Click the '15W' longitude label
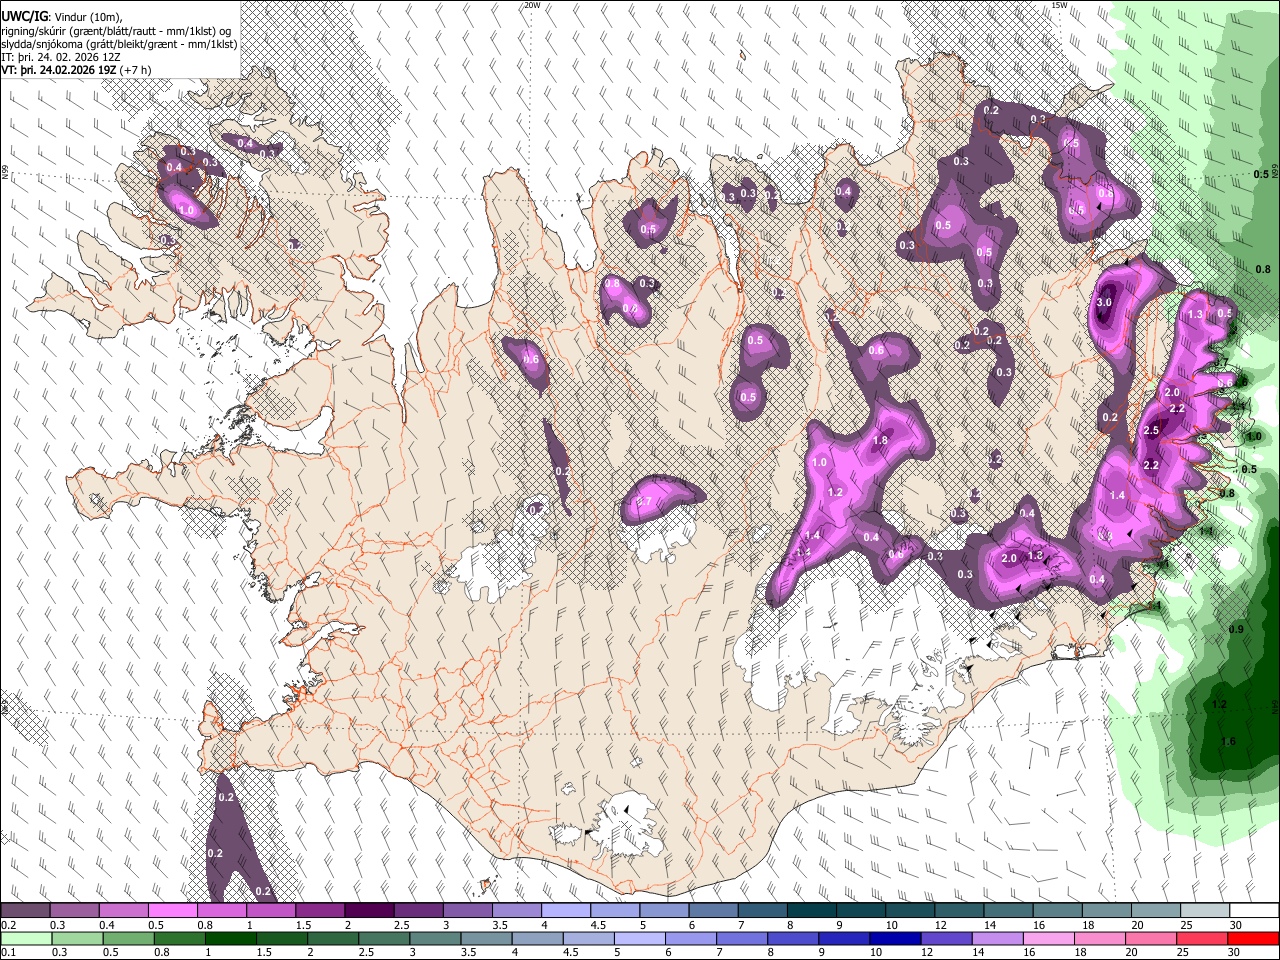This screenshot has width=1280, height=960. pos(1059,5)
